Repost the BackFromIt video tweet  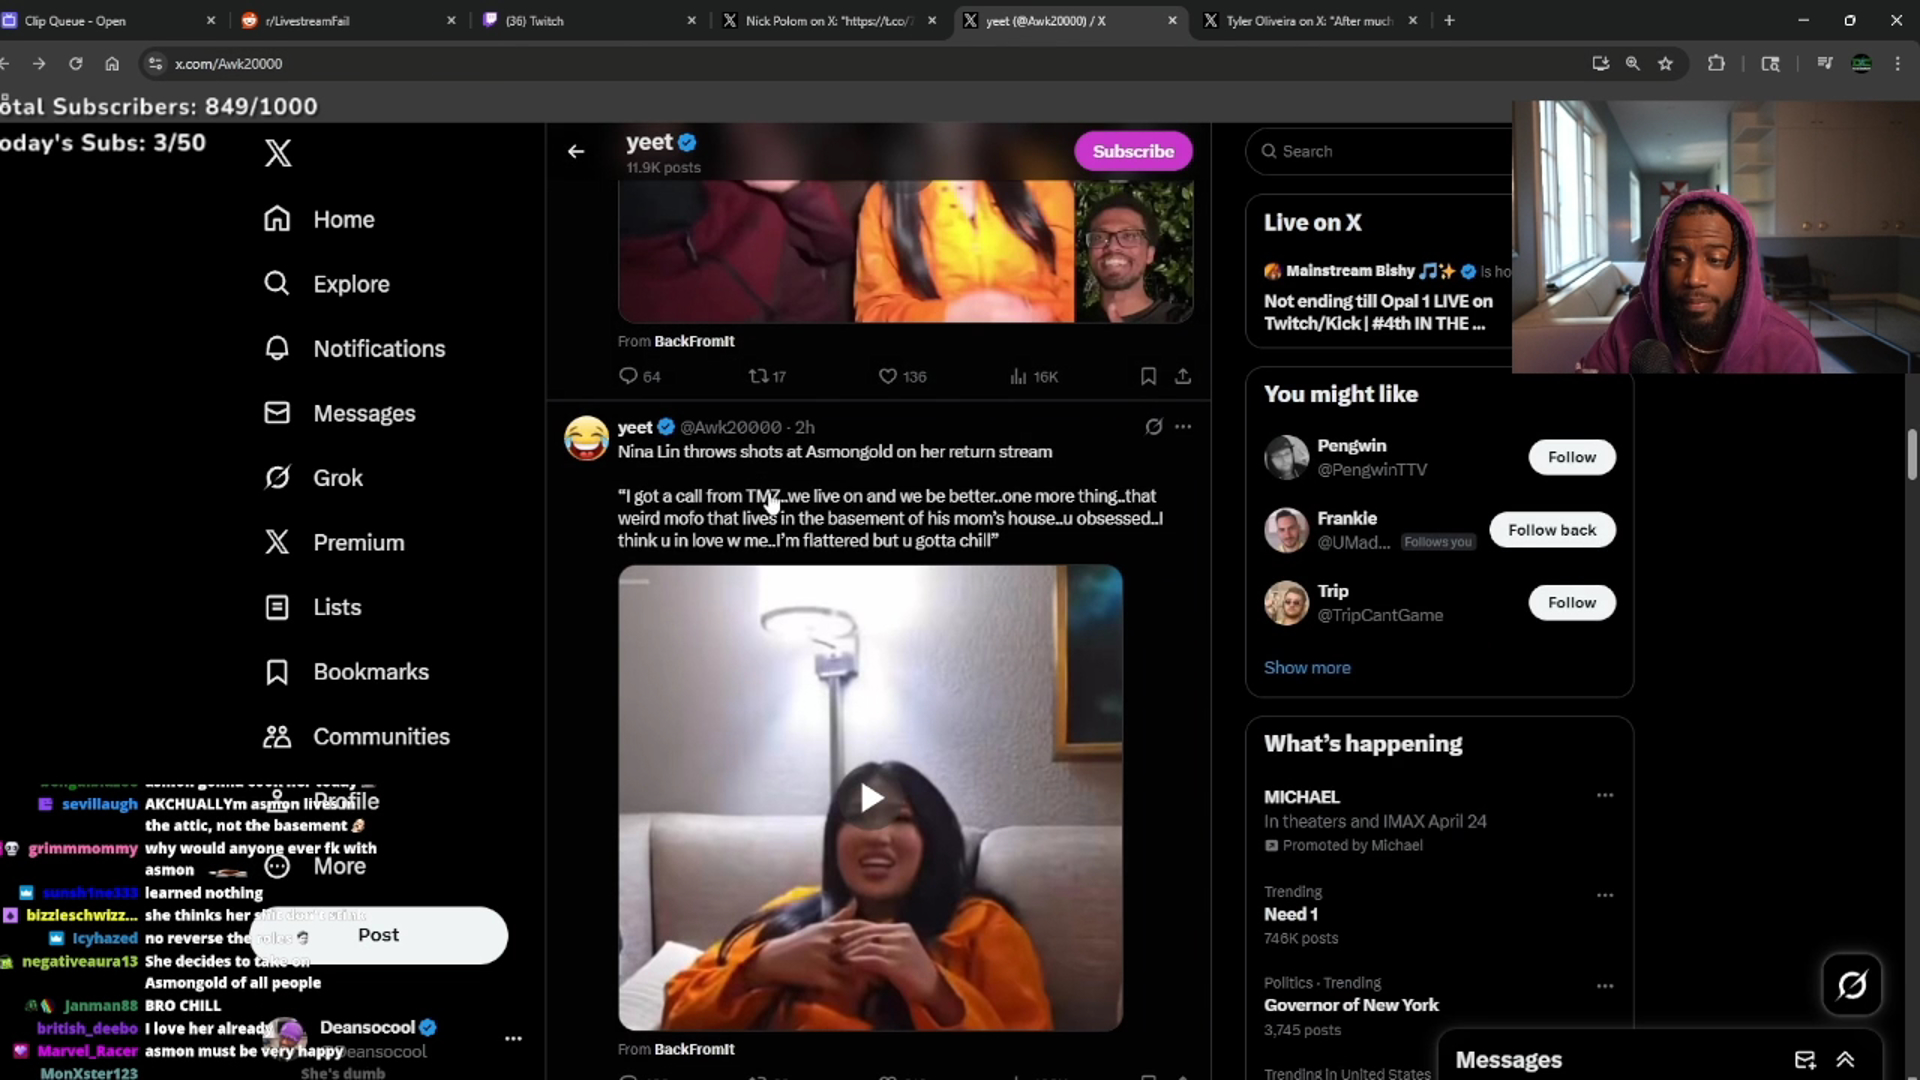761,376
